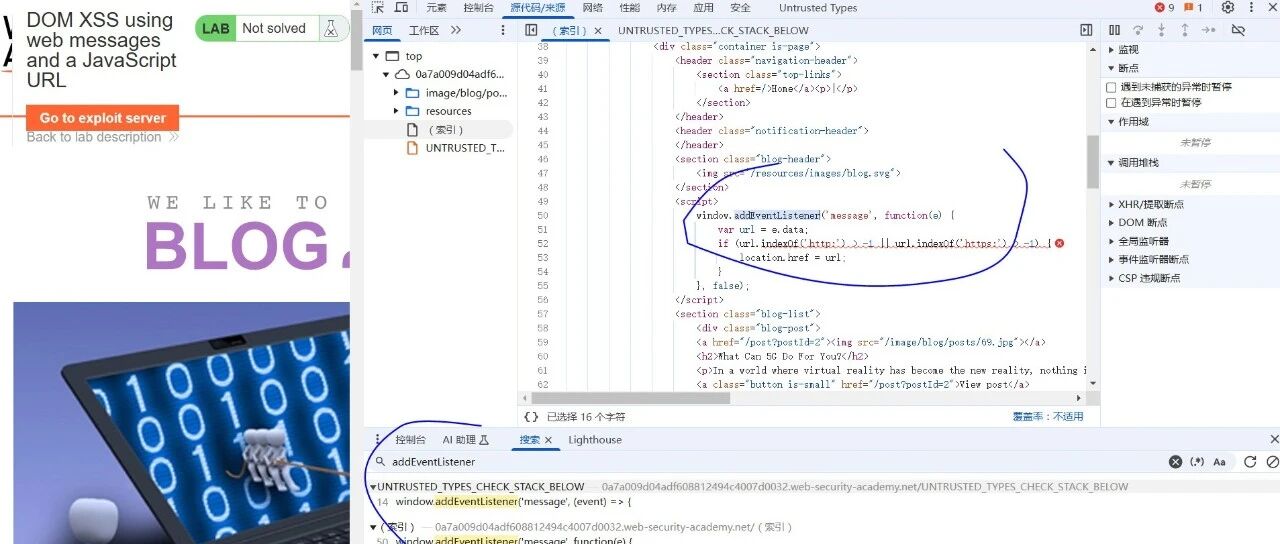
Task: Open the 性能 Performance tab
Action: click(x=630, y=8)
